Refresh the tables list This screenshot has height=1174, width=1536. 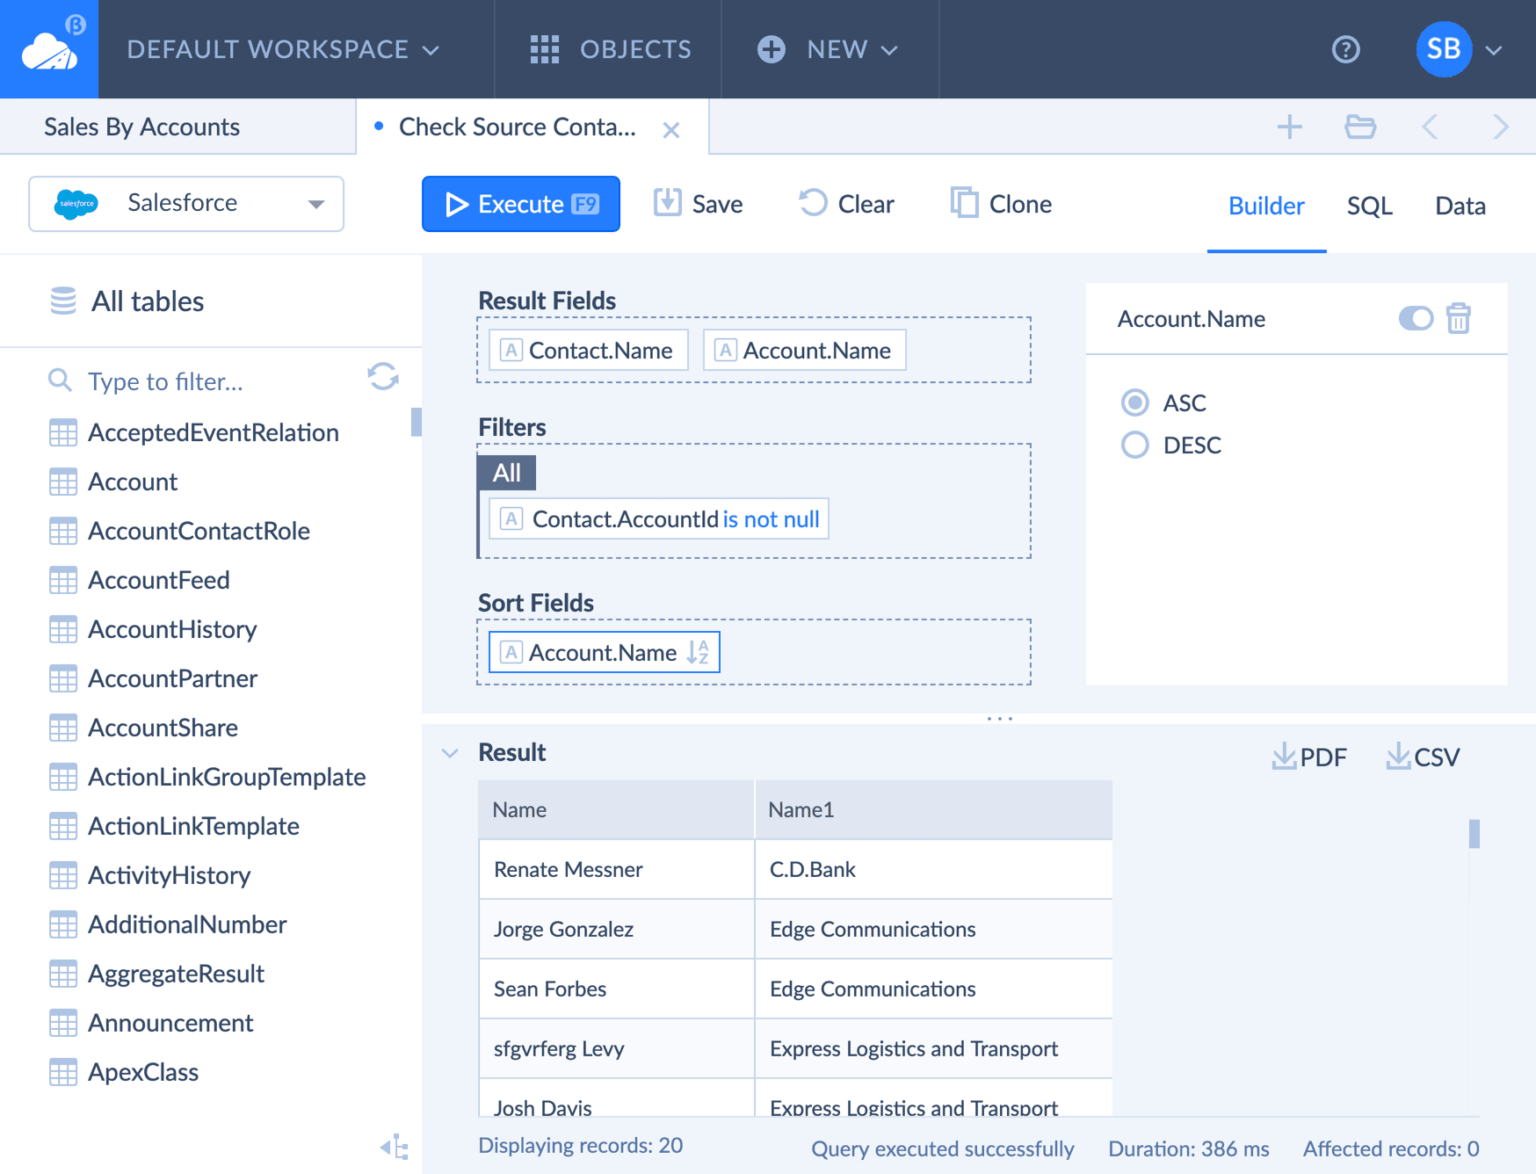coord(383,377)
